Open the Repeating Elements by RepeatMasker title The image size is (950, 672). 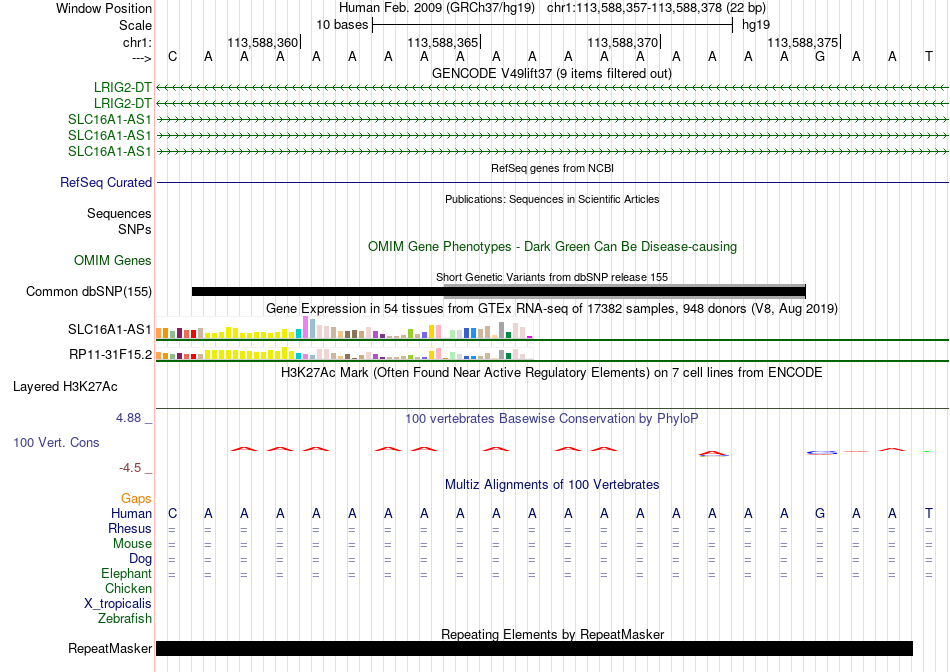552,634
